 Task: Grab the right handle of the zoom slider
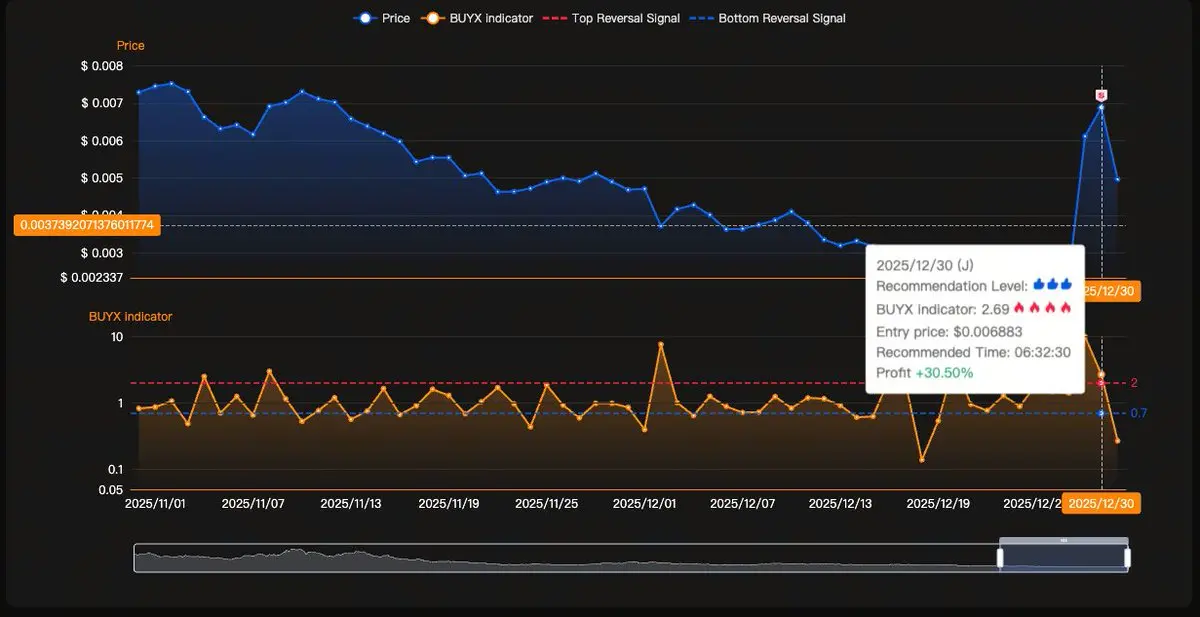1127,558
